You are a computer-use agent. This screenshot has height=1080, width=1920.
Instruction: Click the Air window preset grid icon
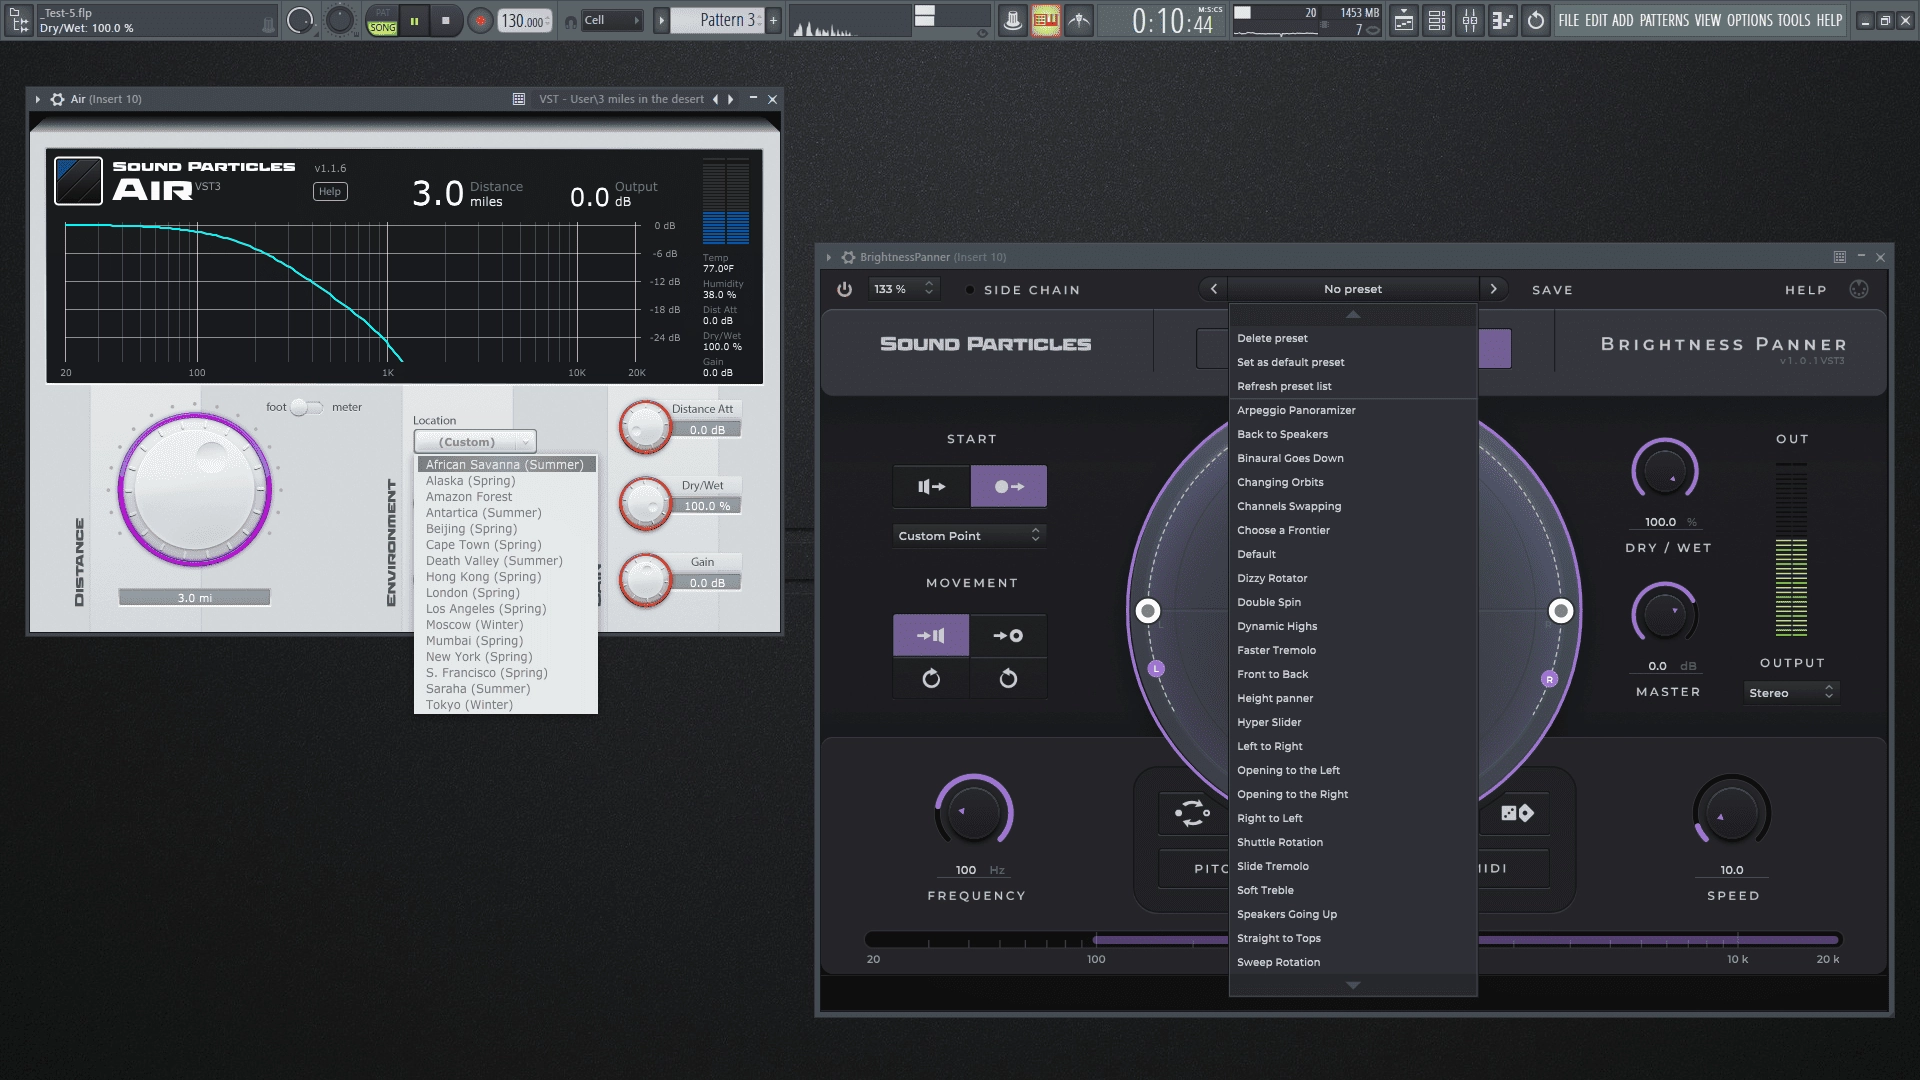pos(519,99)
